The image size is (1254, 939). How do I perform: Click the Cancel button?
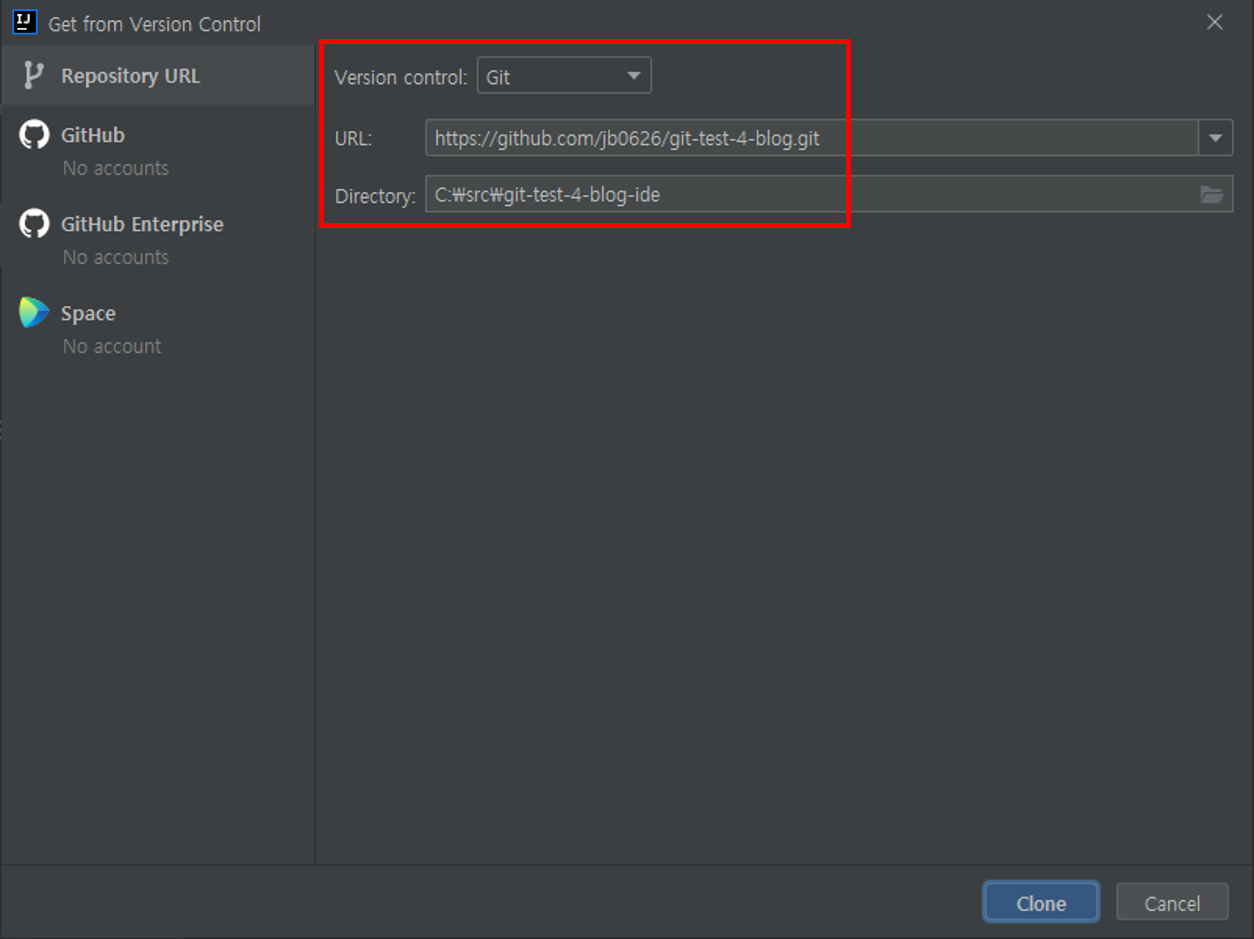point(1172,903)
